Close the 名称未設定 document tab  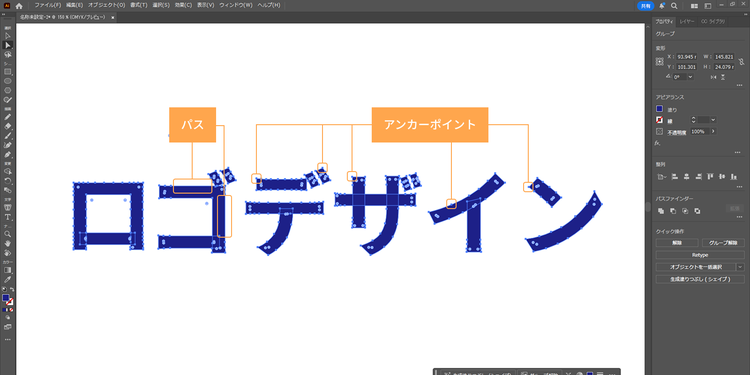pos(113,17)
